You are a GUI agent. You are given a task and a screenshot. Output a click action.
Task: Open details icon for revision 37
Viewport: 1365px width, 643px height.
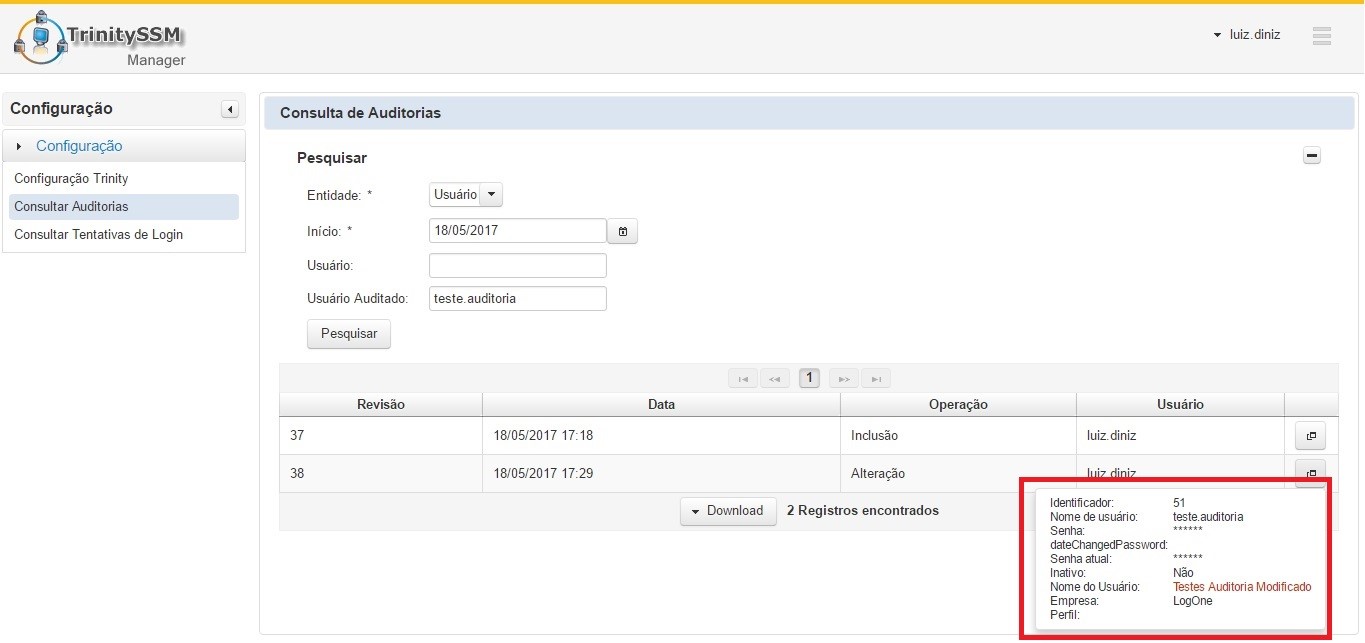pyautogui.click(x=1310, y=436)
